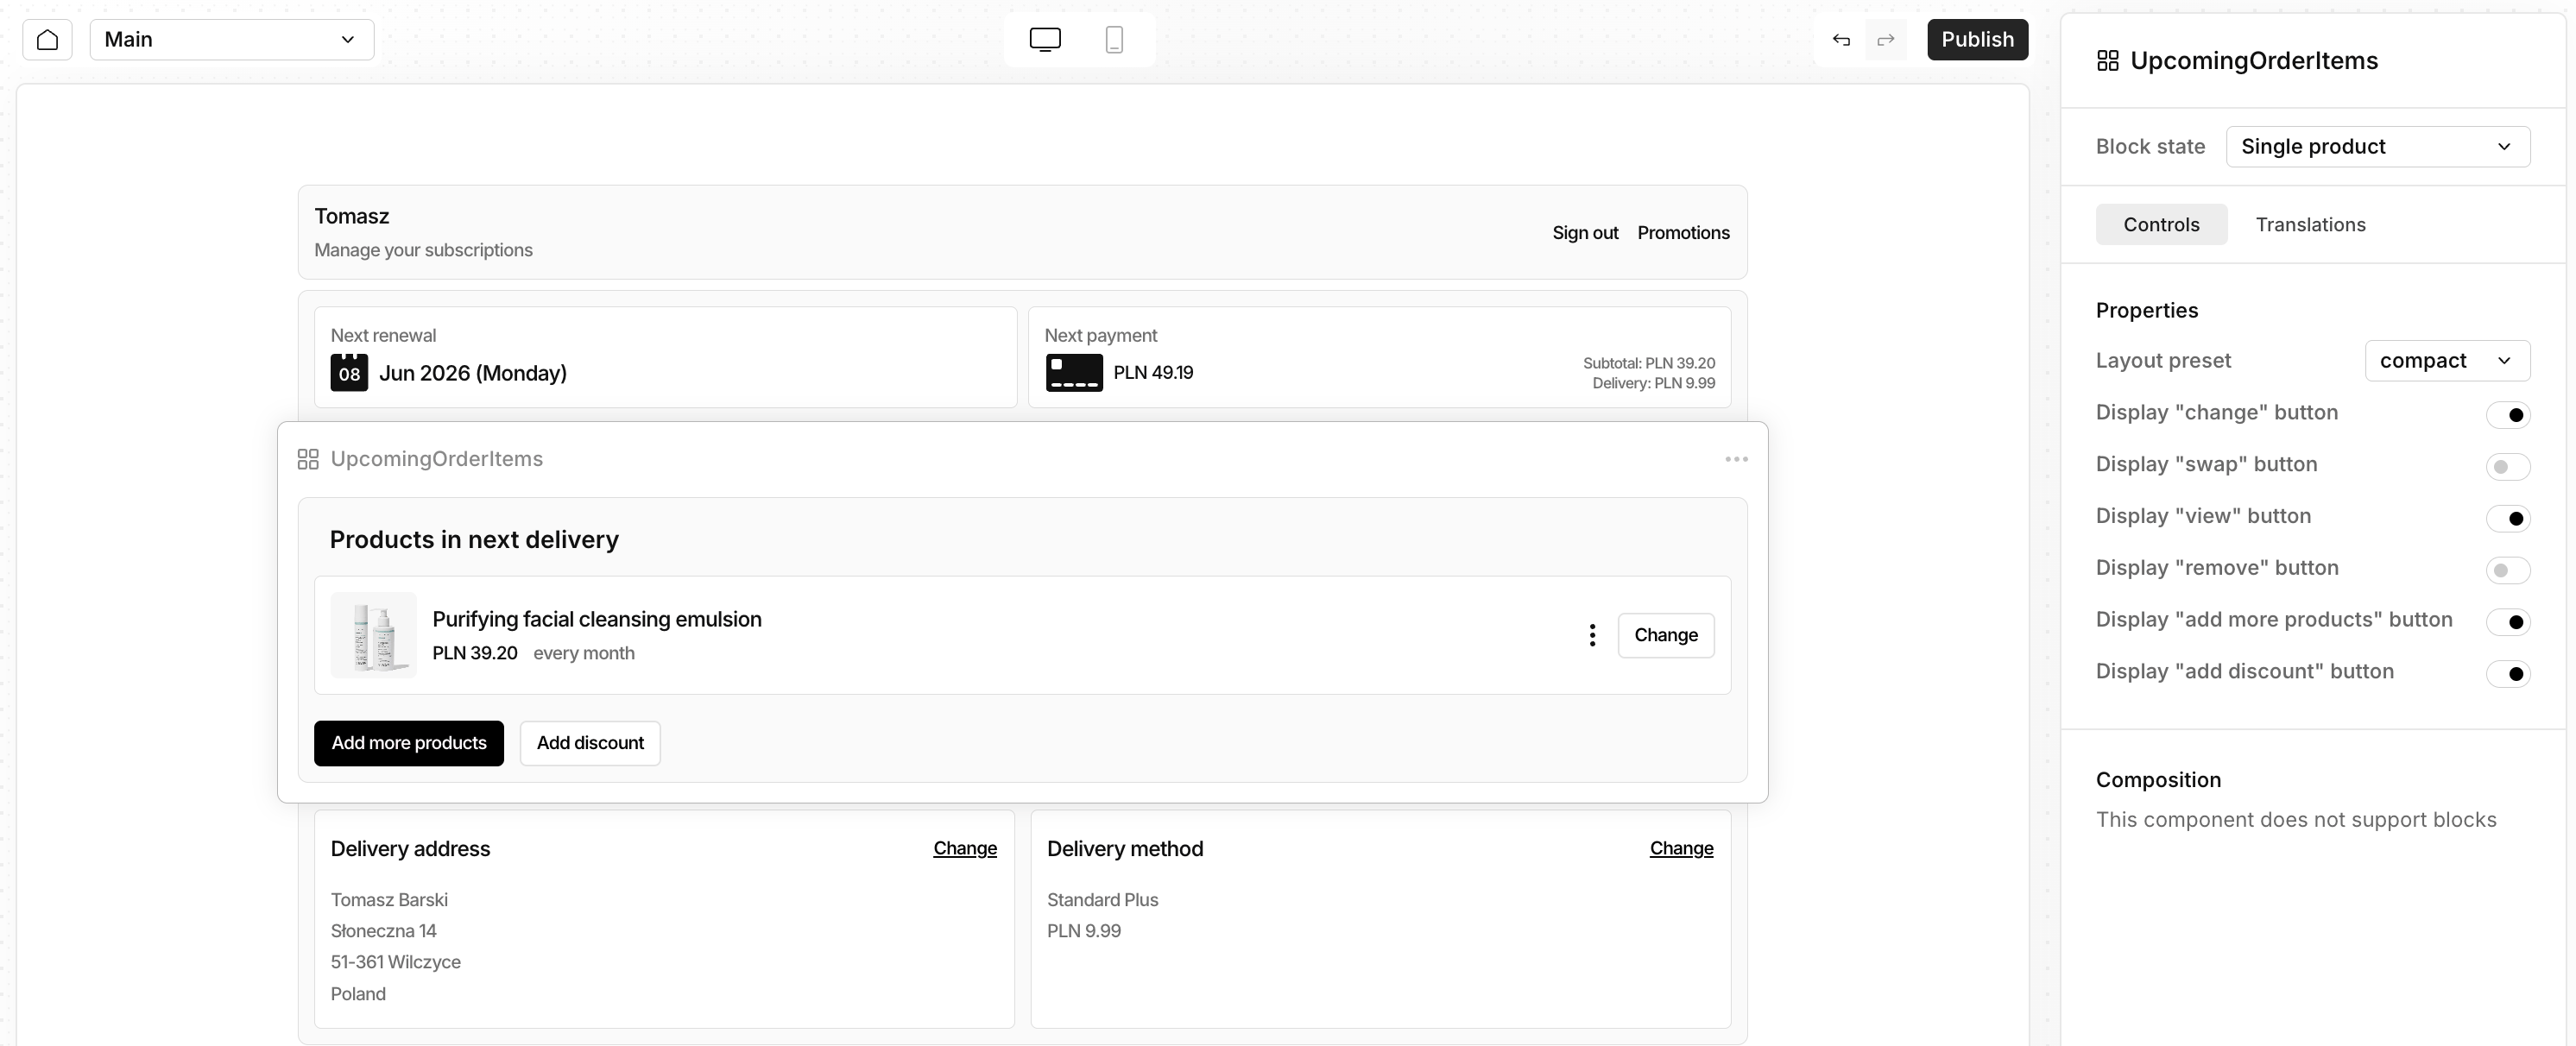Click the payment card icon
Viewport: 2576px width, 1046px height.
pyautogui.click(x=1074, y=372)
